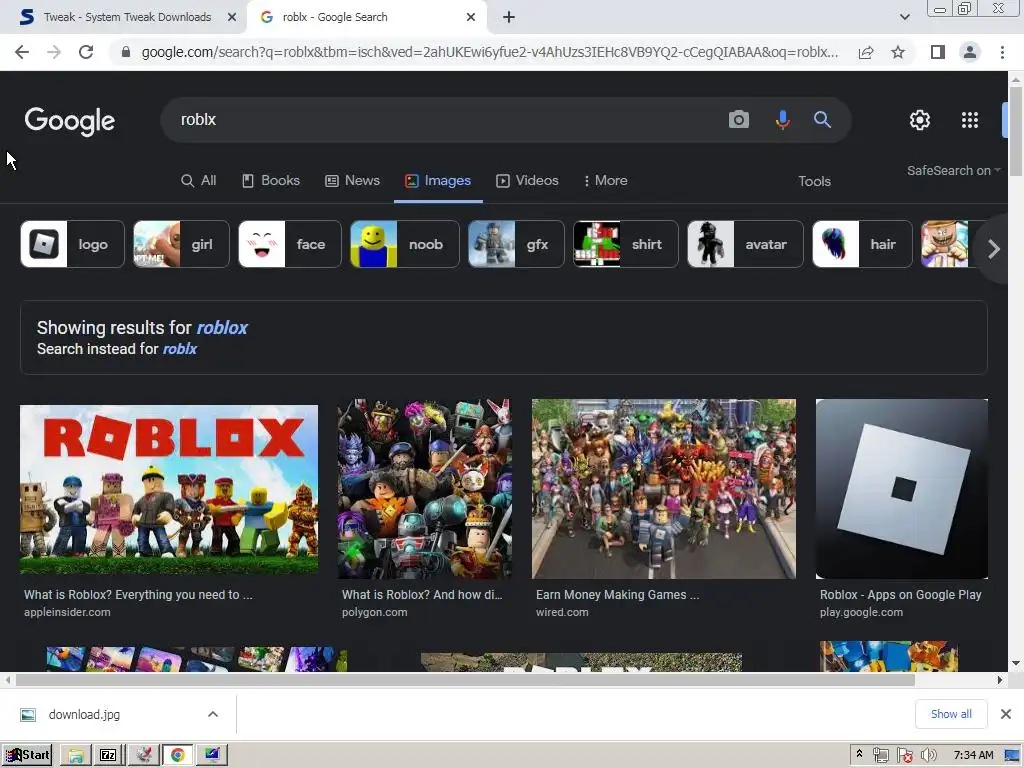Viewport: 1024px width, 768px height.
Task: Select the gfx suggestion chip
Action: pos(516,244)
